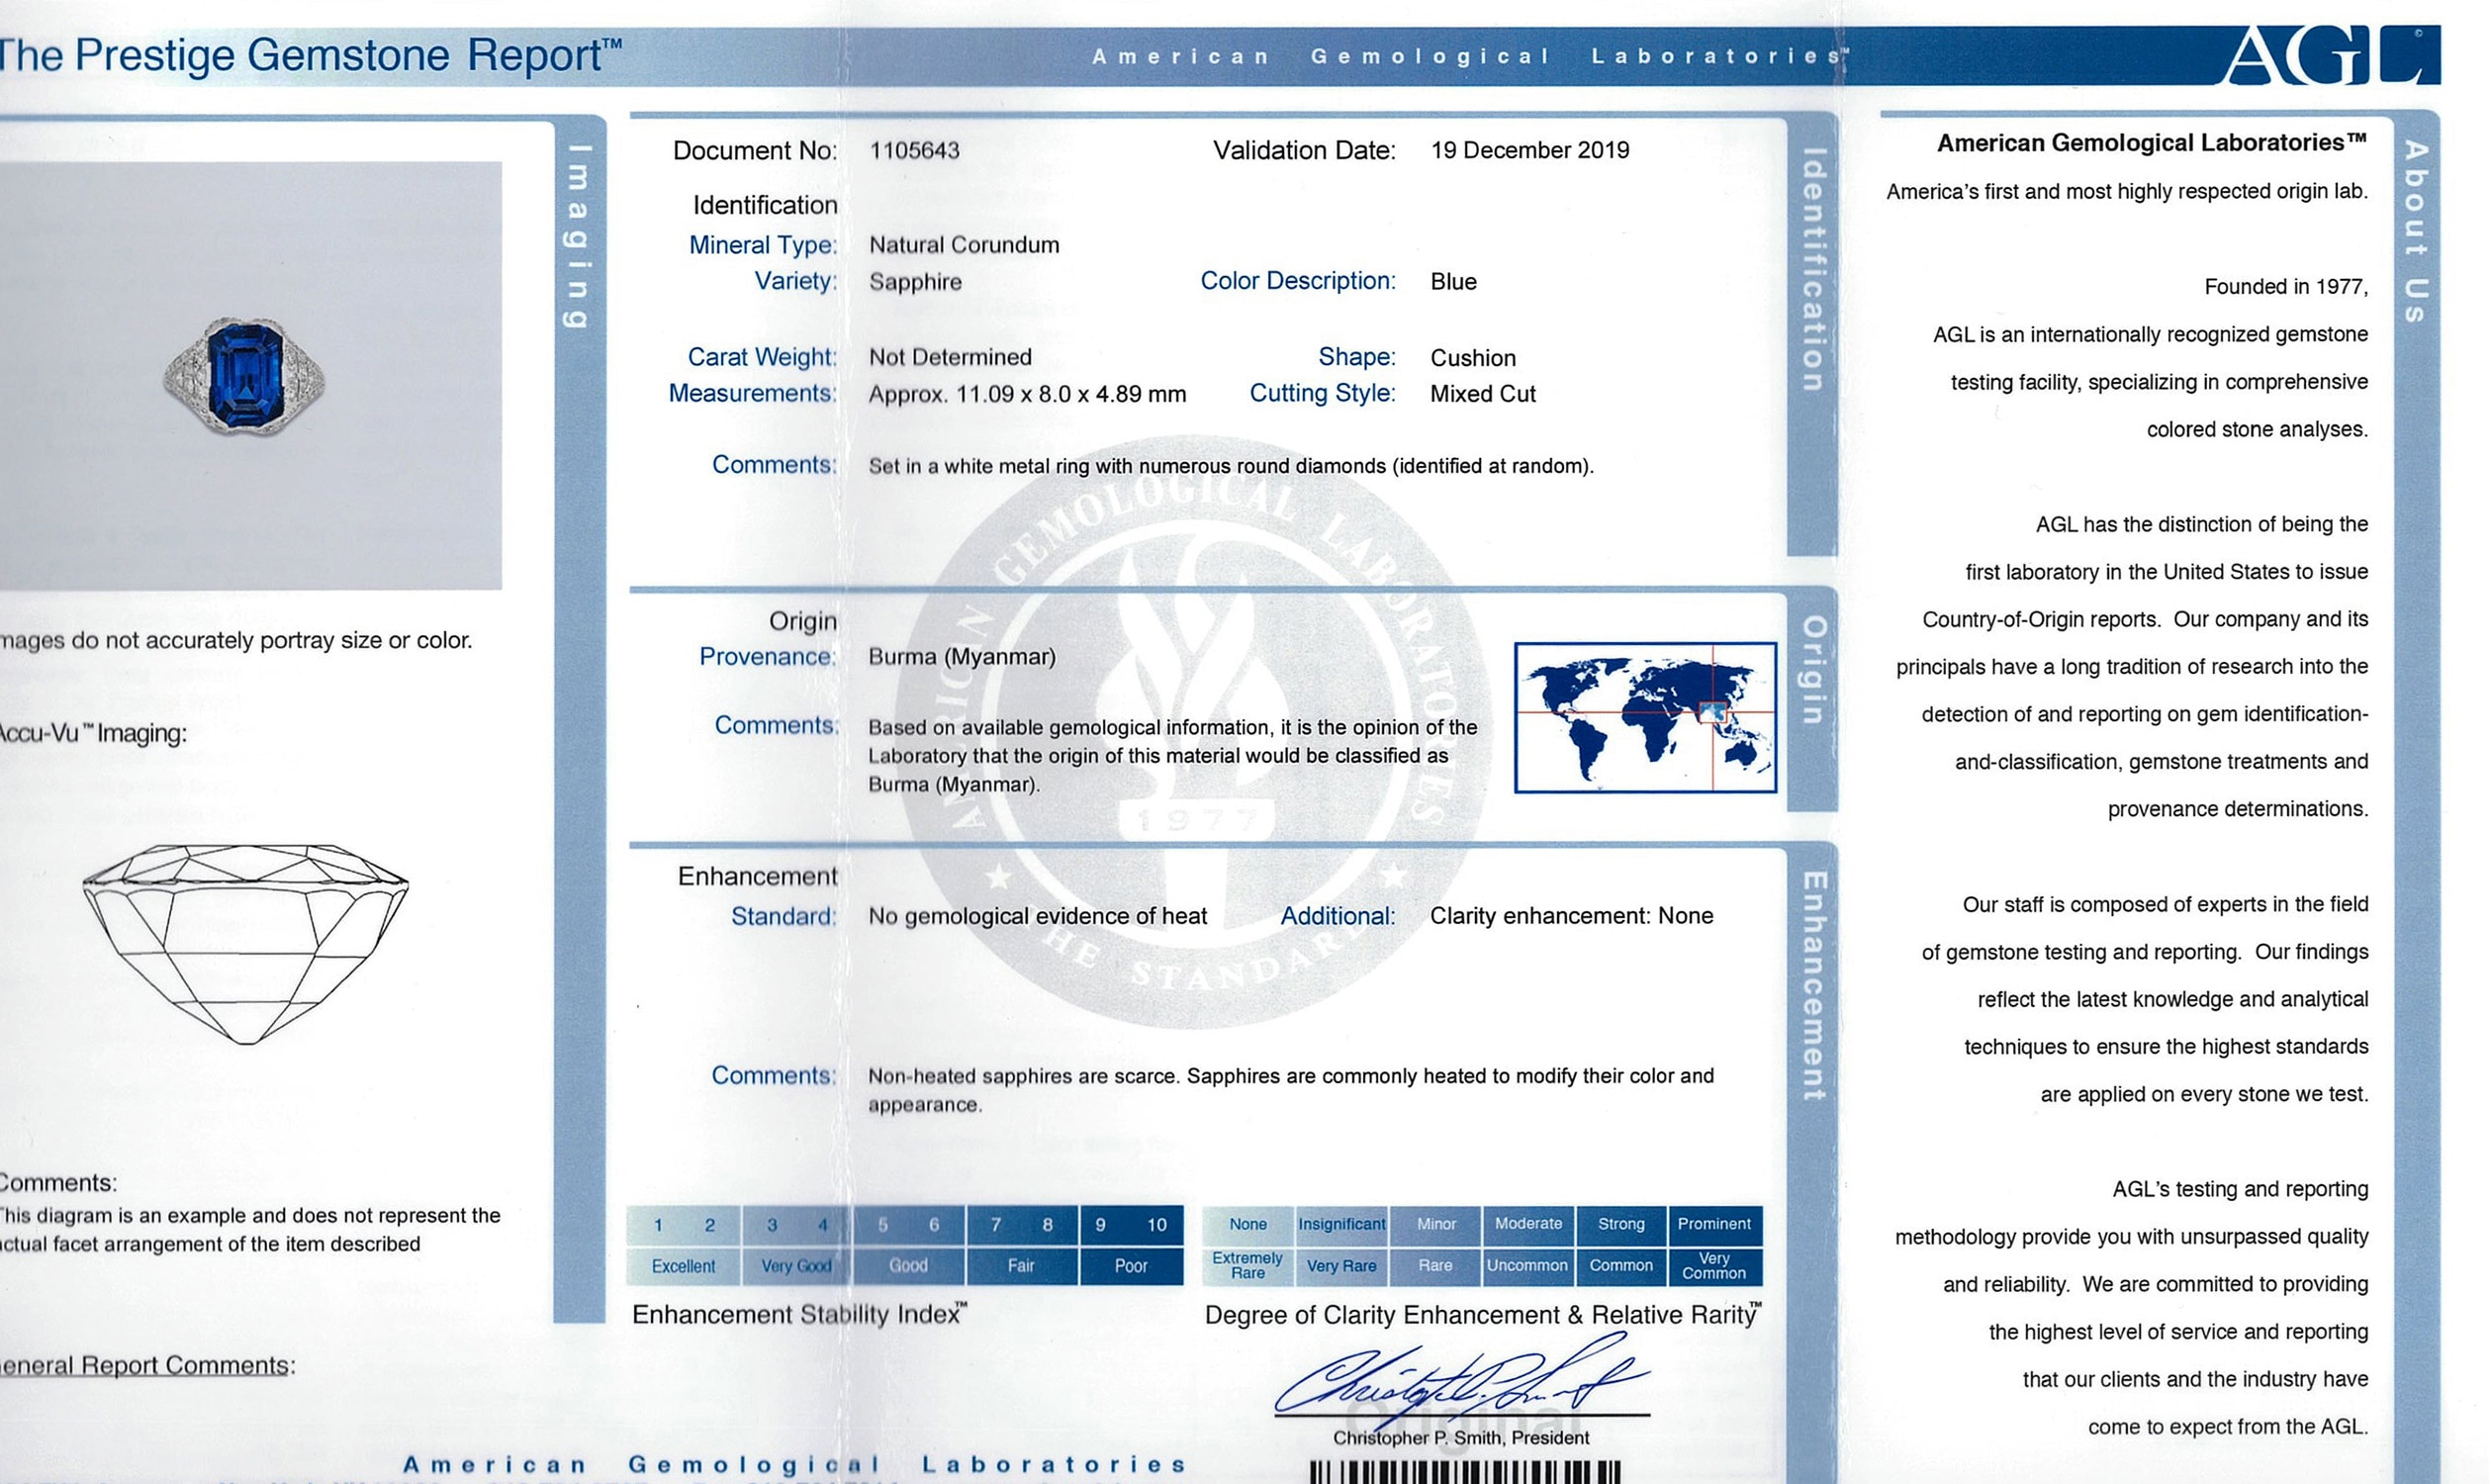Screen dimensions: 2490x1484
Task: Select the vertical Identification tab
Action: [x=1812, y=270]
